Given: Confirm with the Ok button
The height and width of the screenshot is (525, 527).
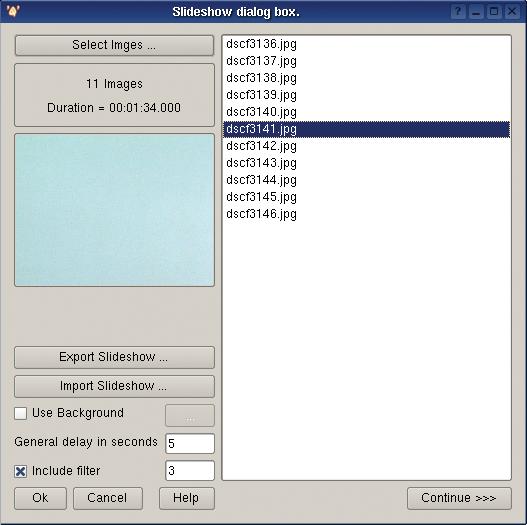Looking at the screenshot, I should click(x=40, y=498).
